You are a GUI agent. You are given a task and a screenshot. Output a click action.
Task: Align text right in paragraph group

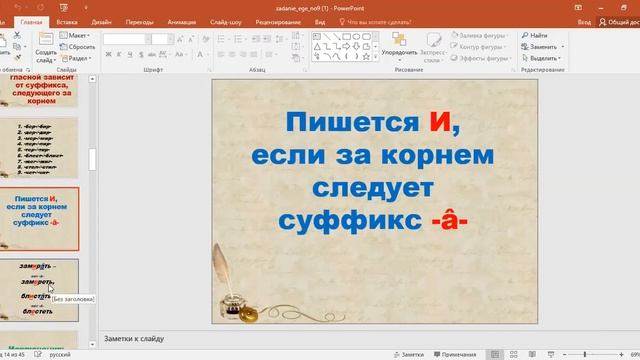243,54
